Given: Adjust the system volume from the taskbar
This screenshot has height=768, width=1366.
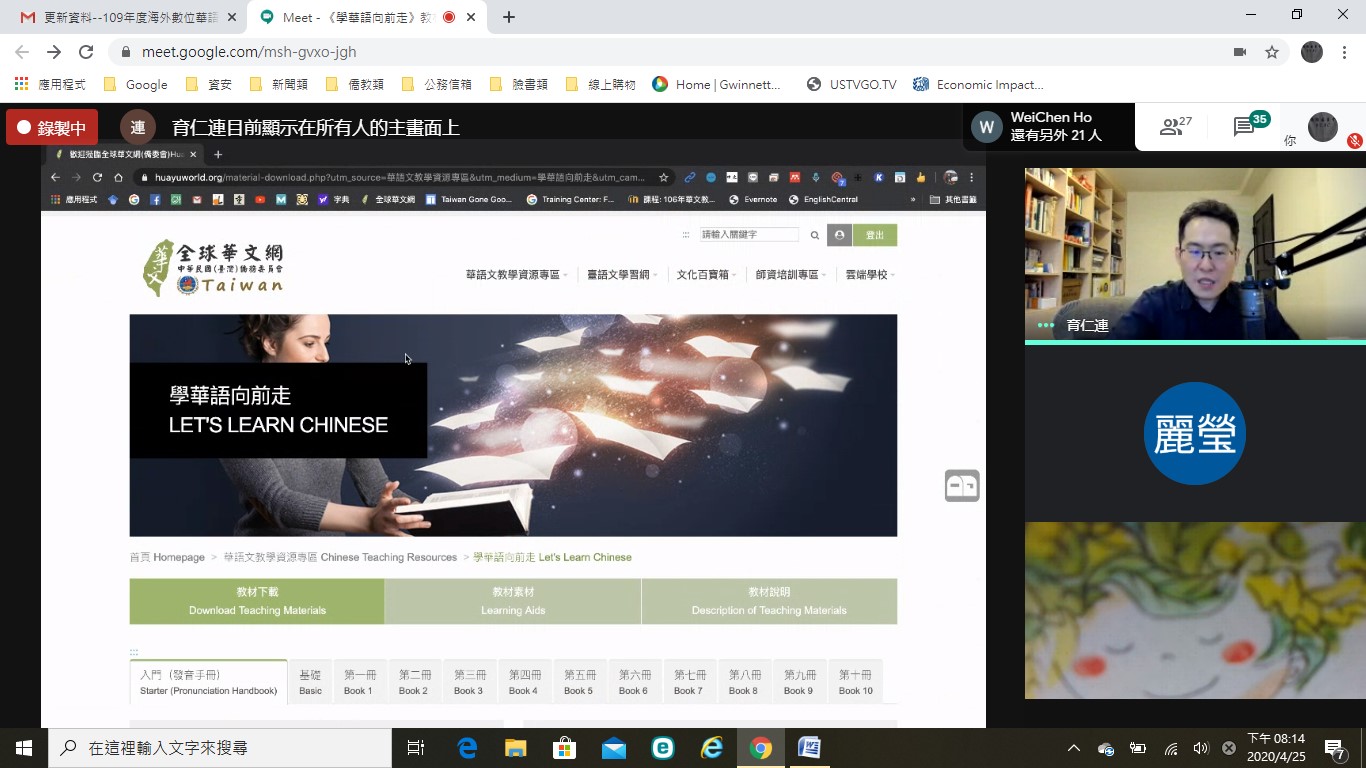Looking at the screenshot, I should pos(1201,748).
